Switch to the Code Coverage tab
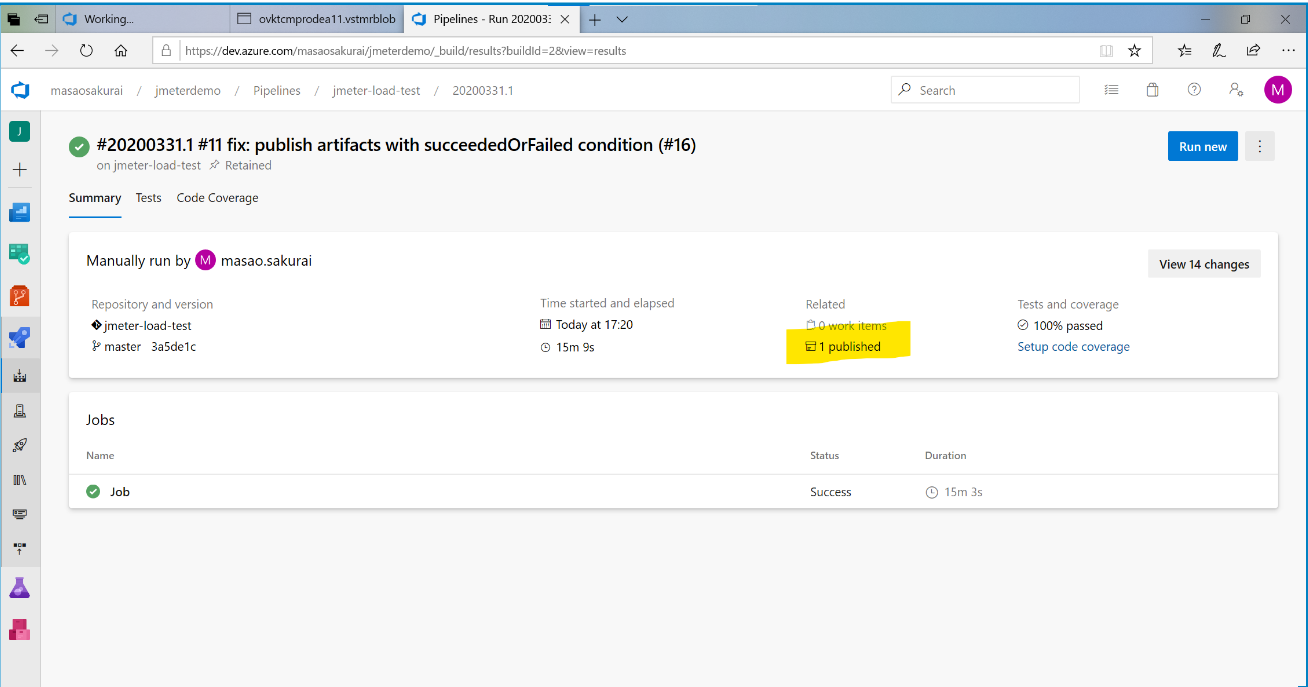The width and height of the screenshot is (1308, 687). point(217,198)
